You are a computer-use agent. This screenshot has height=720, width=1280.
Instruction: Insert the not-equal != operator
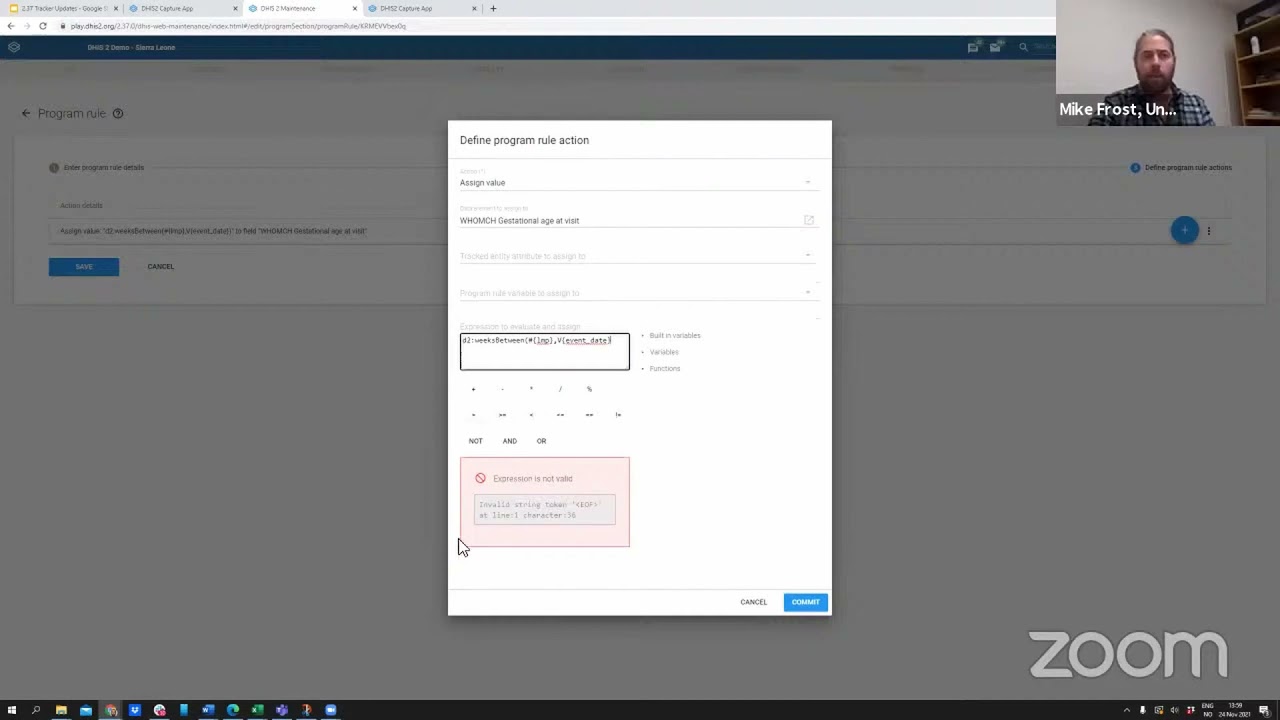(x=618, y=415)
